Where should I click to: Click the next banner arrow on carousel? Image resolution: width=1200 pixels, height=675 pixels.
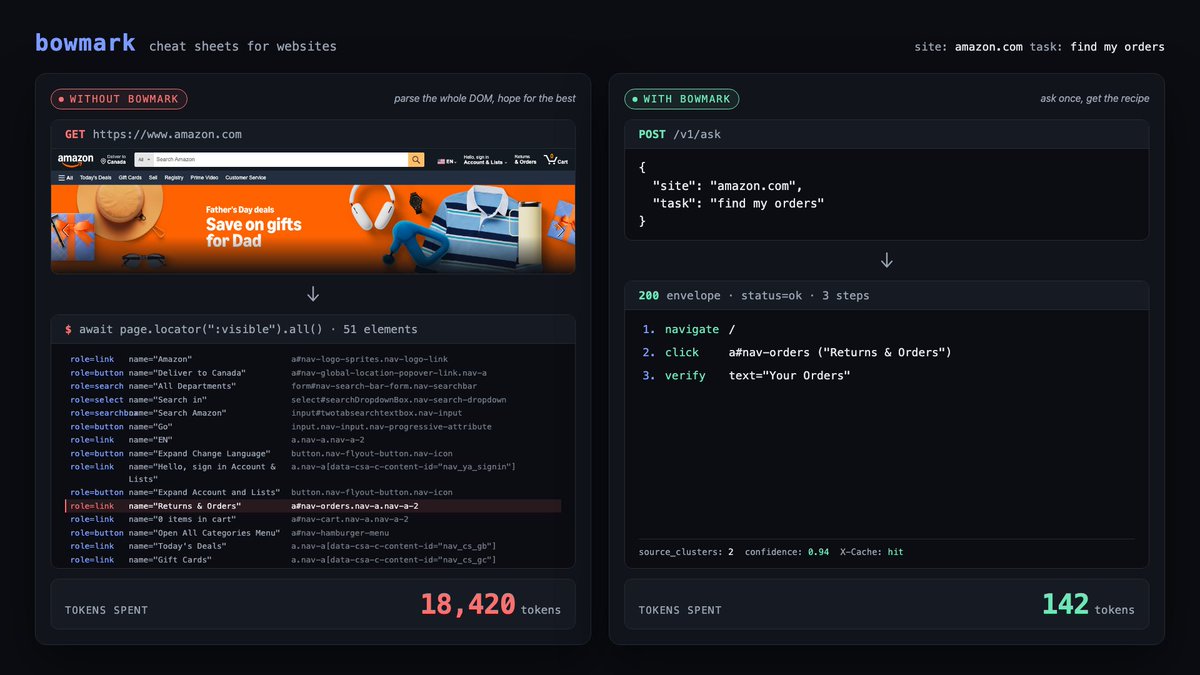click(x=560, y=229)
